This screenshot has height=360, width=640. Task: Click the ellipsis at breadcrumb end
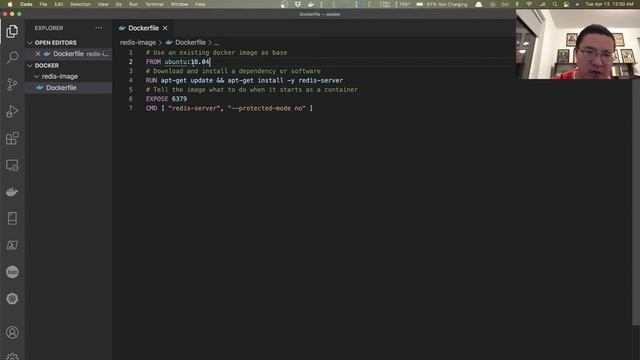(217, 42)
